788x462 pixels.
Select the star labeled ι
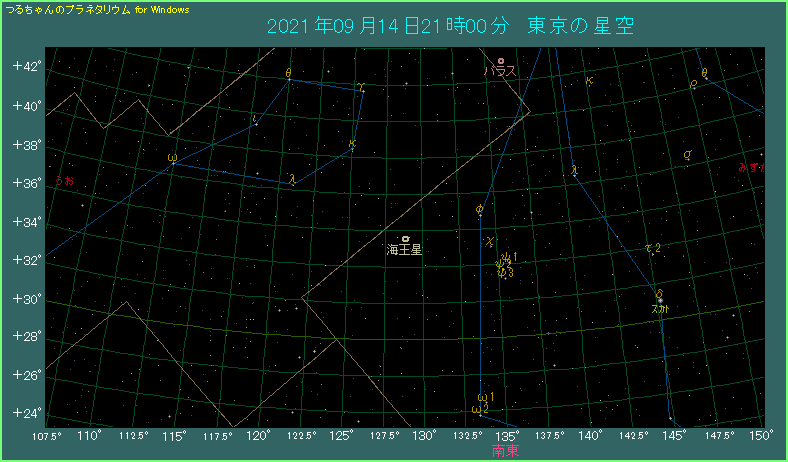pos(254,122)
